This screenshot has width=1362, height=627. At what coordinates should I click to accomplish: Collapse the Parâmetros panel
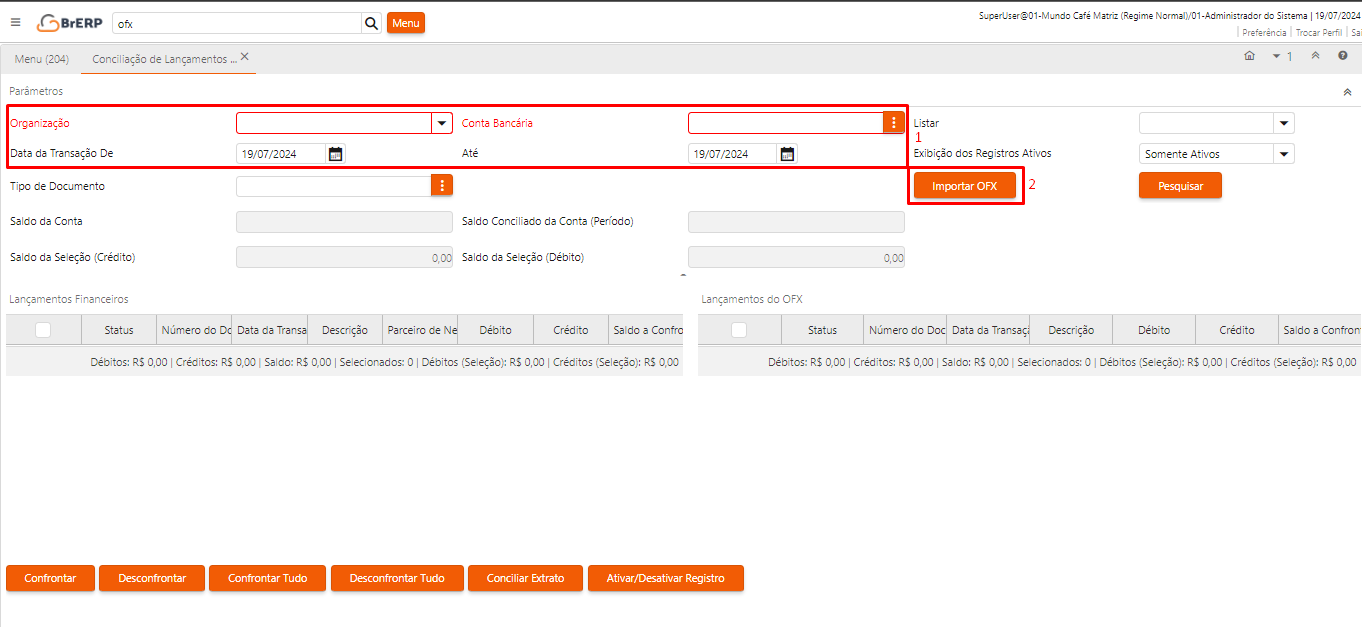point(1347,92)
